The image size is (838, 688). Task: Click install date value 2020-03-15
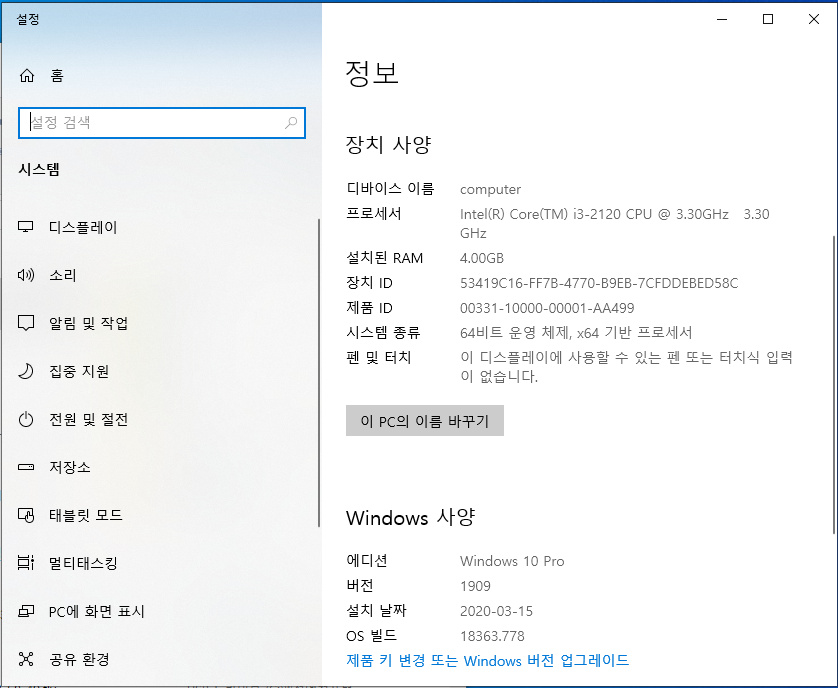click(x=496, y=611)
